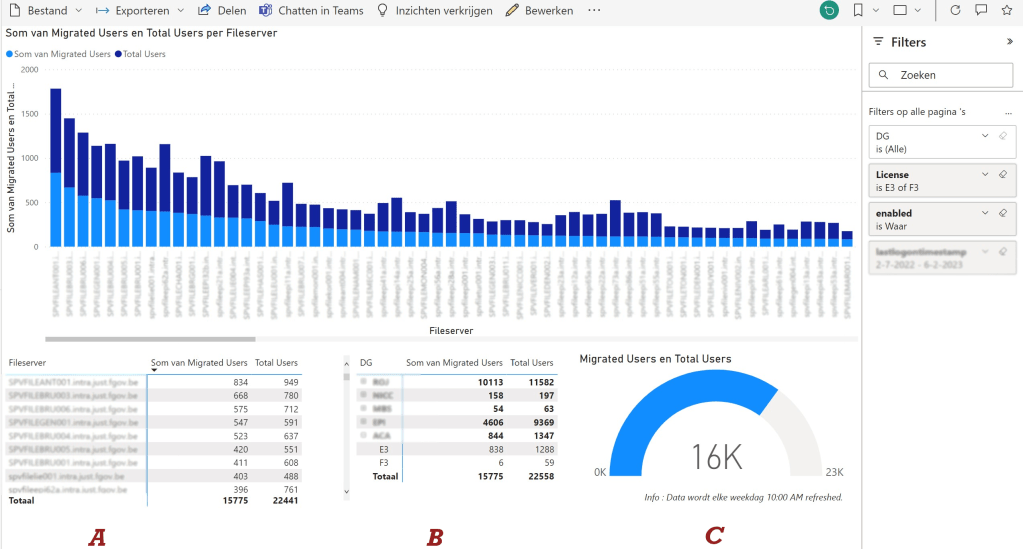1023x549 pixels.
Task: Collapse the ACA row in DG matrix
Action: 362,437
